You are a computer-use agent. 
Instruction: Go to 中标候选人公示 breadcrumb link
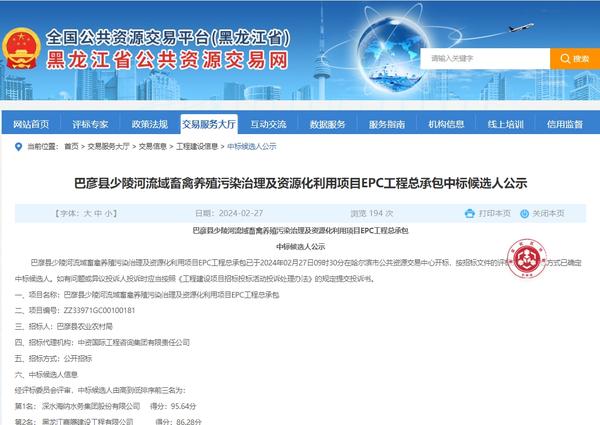coord(252,147)
